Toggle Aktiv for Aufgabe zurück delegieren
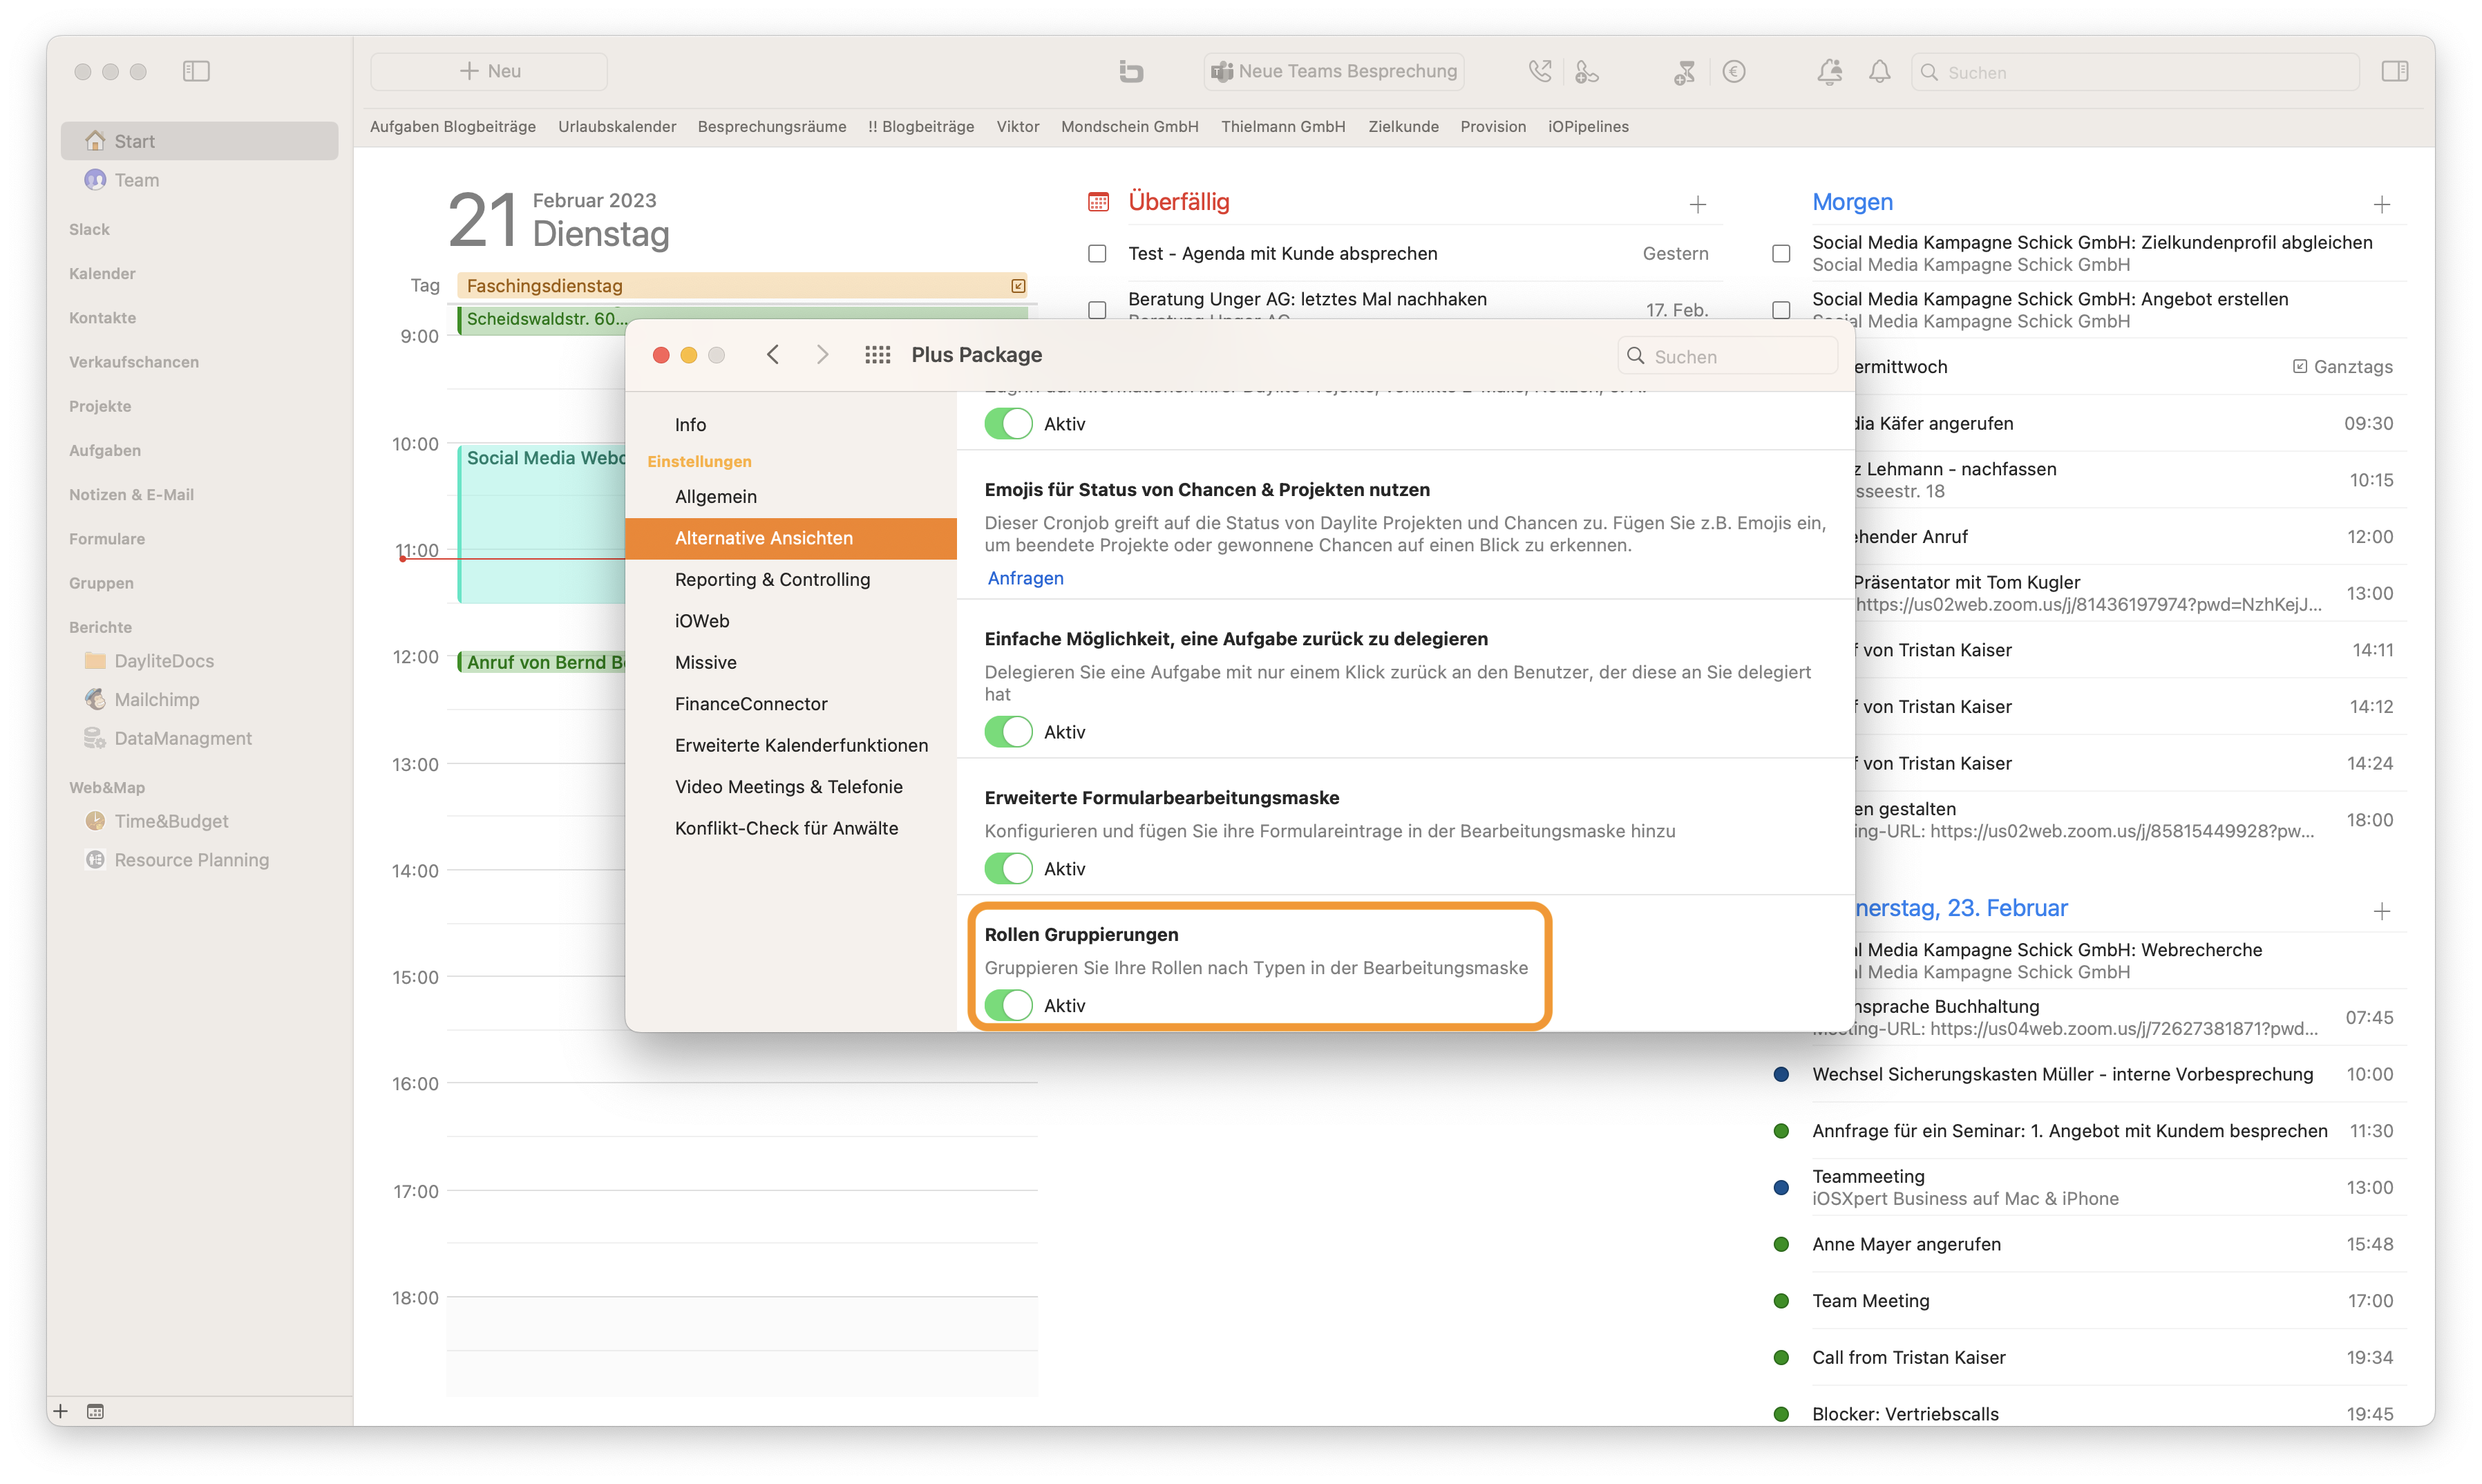 point(1008,732)
